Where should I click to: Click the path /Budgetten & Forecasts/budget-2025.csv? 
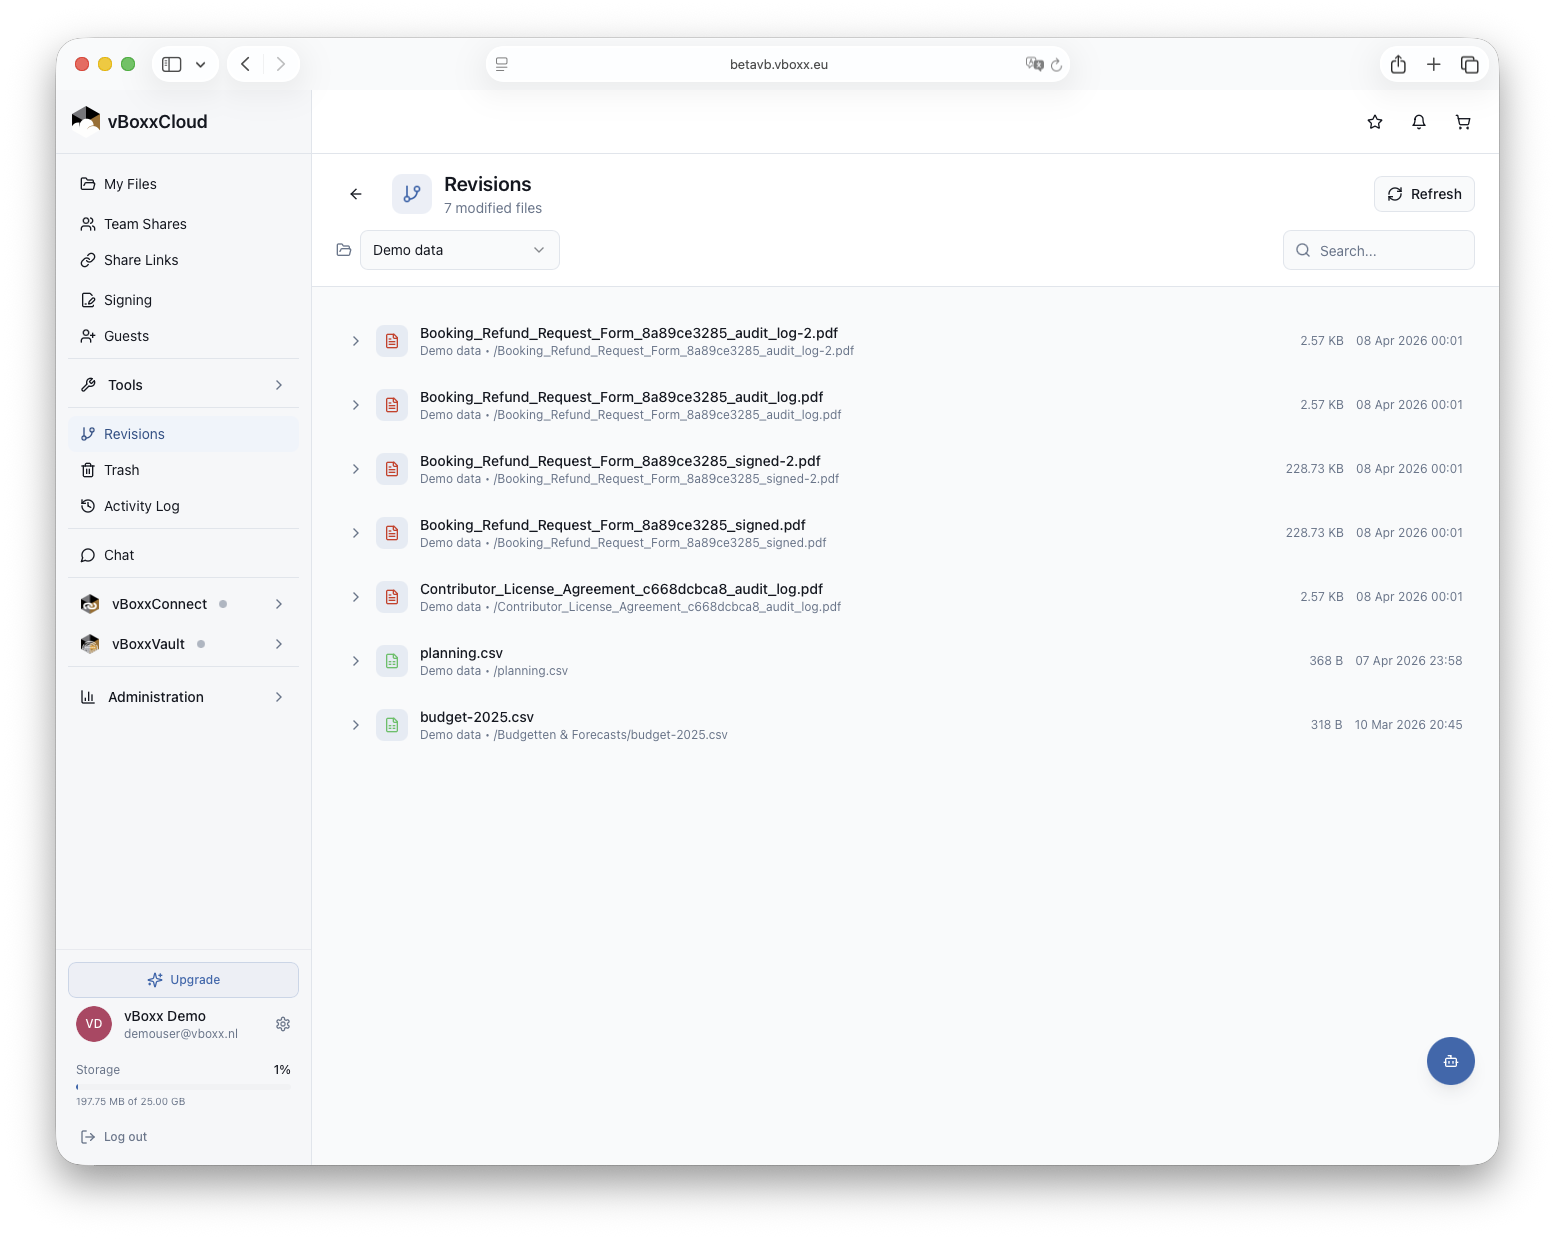[610, 735]
